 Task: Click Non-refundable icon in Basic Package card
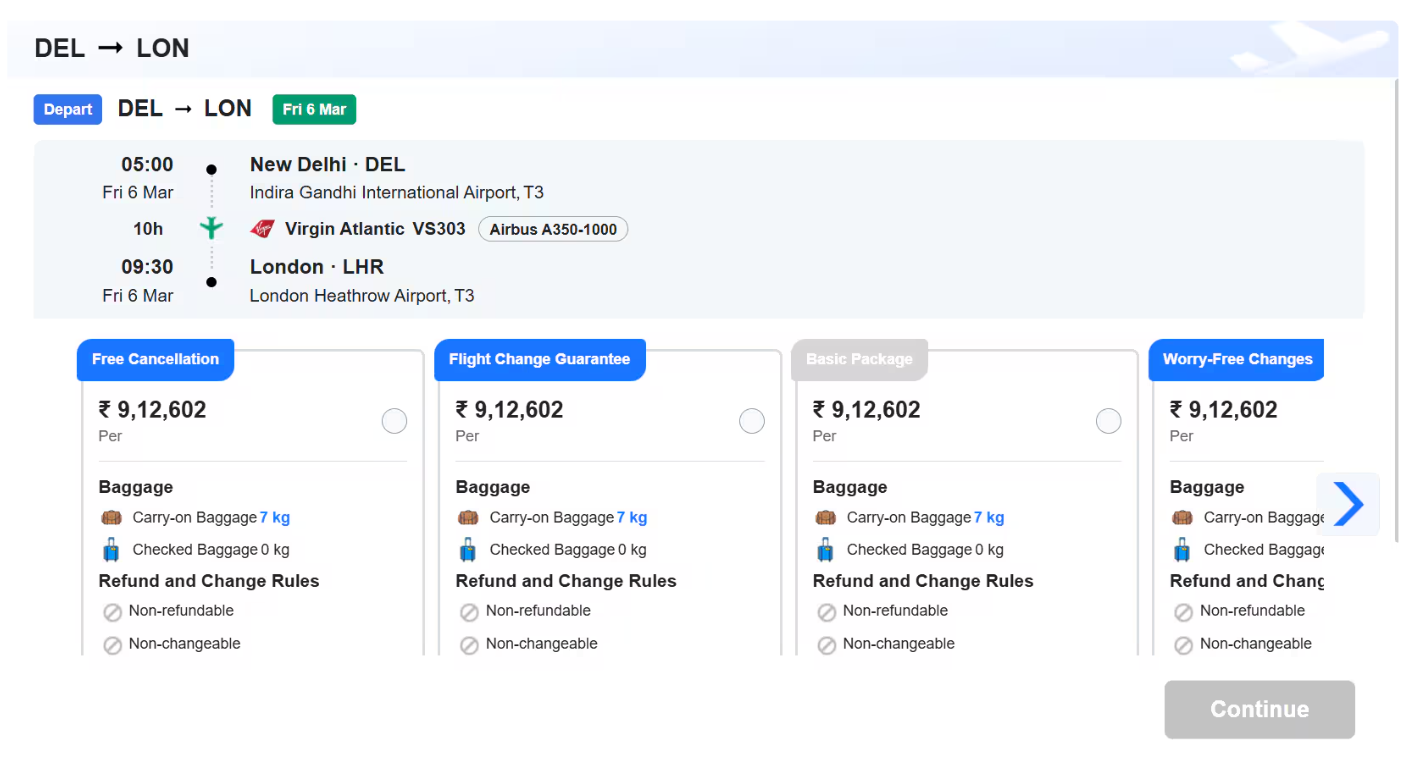pos(826,612)
